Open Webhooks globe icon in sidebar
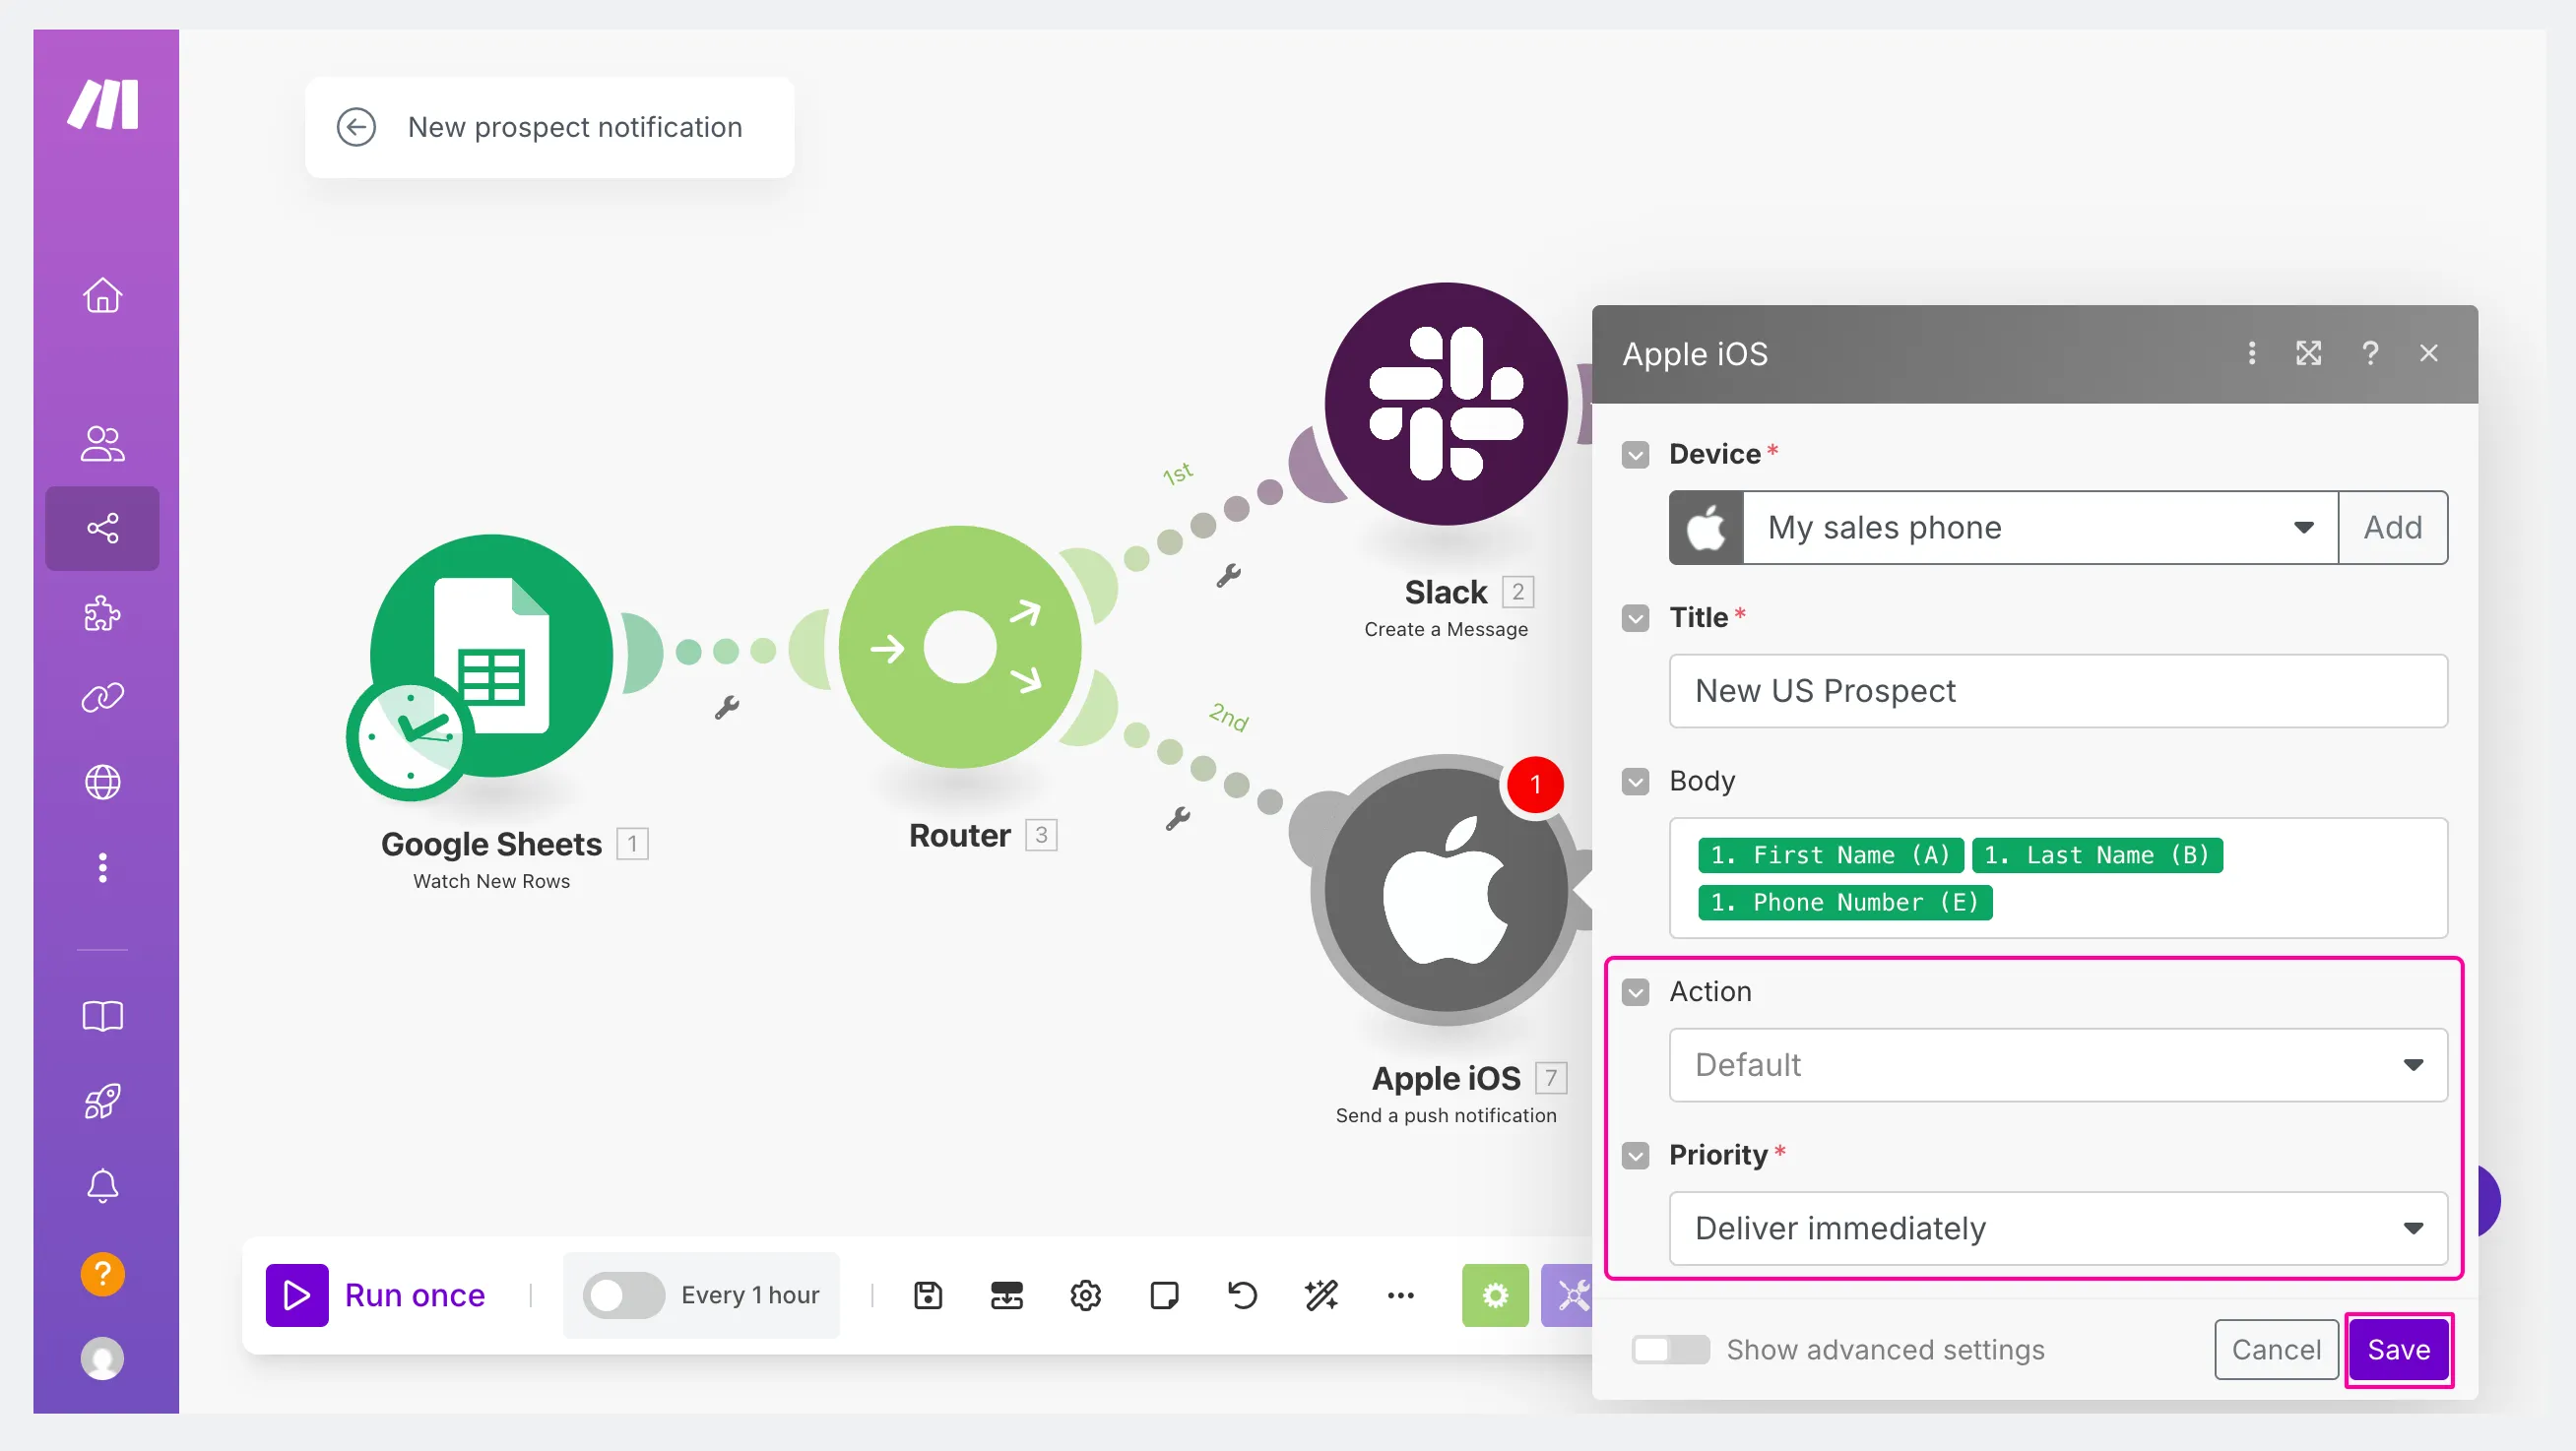2576x1451 pixels. (102, 782)
